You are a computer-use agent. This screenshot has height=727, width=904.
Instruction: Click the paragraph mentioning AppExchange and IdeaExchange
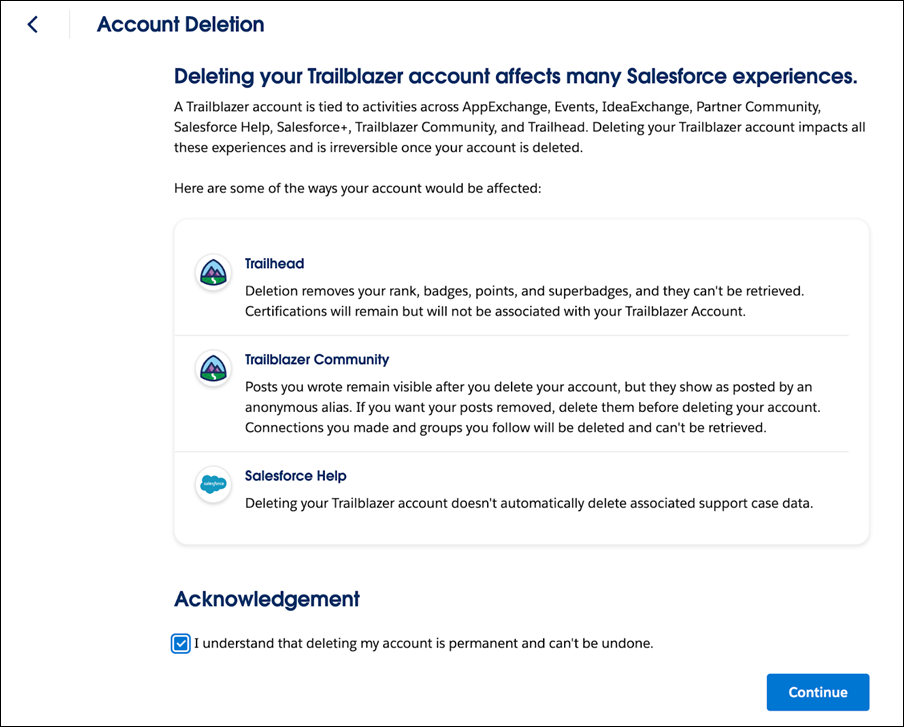pos(519,127)
